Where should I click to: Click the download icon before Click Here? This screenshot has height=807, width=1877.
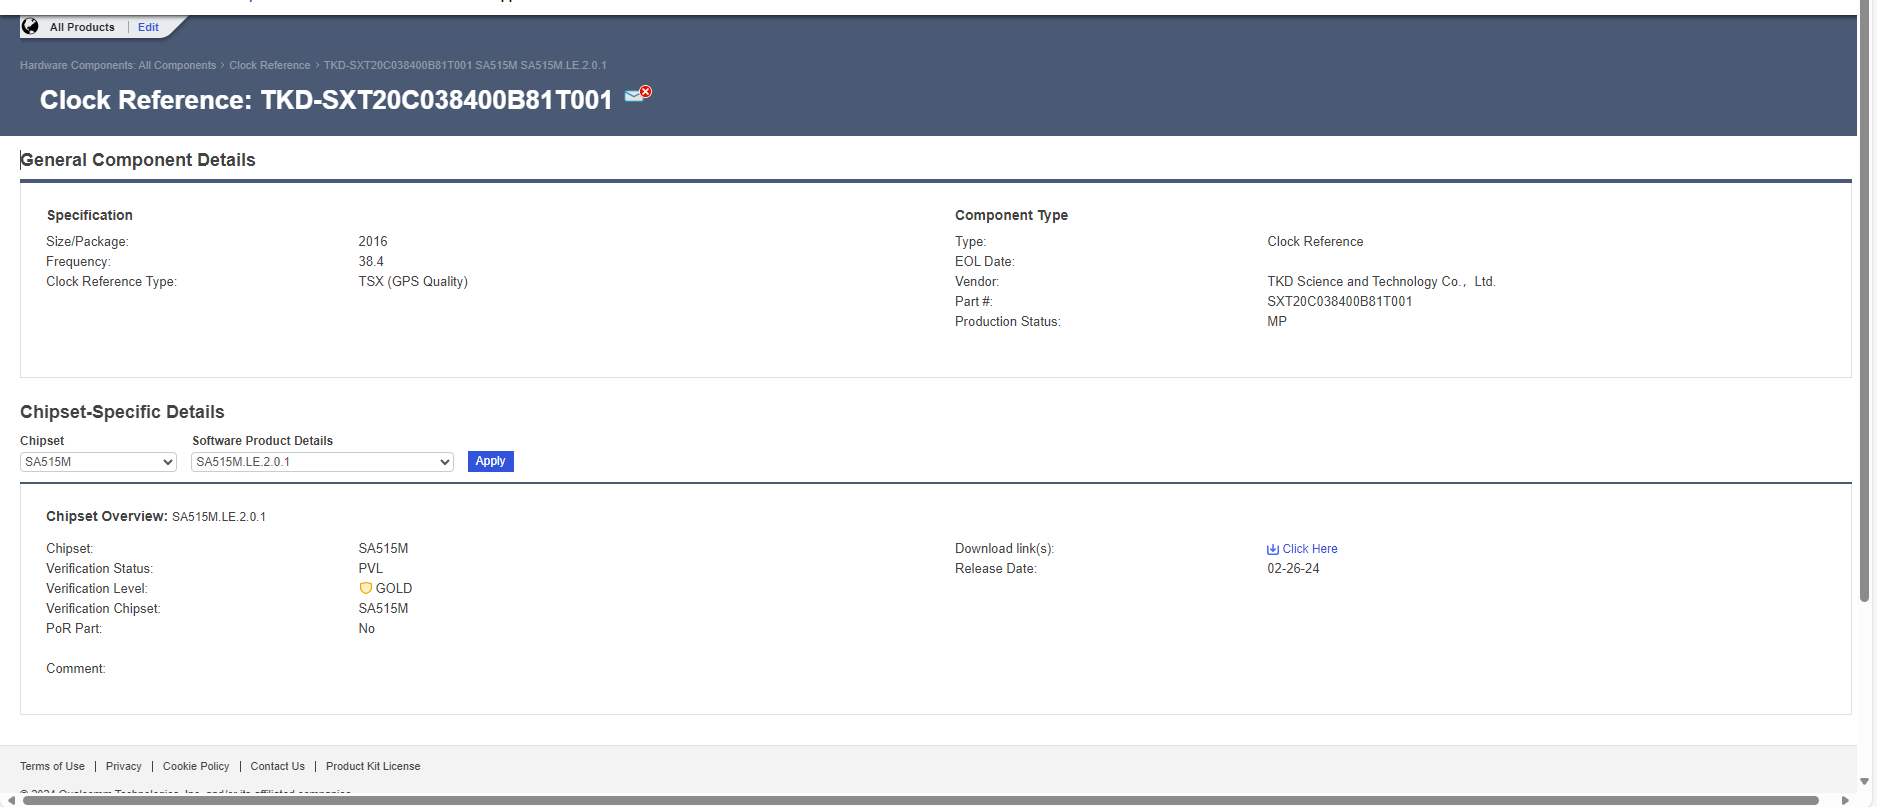pyautogui.click(x=1273, y=549)
